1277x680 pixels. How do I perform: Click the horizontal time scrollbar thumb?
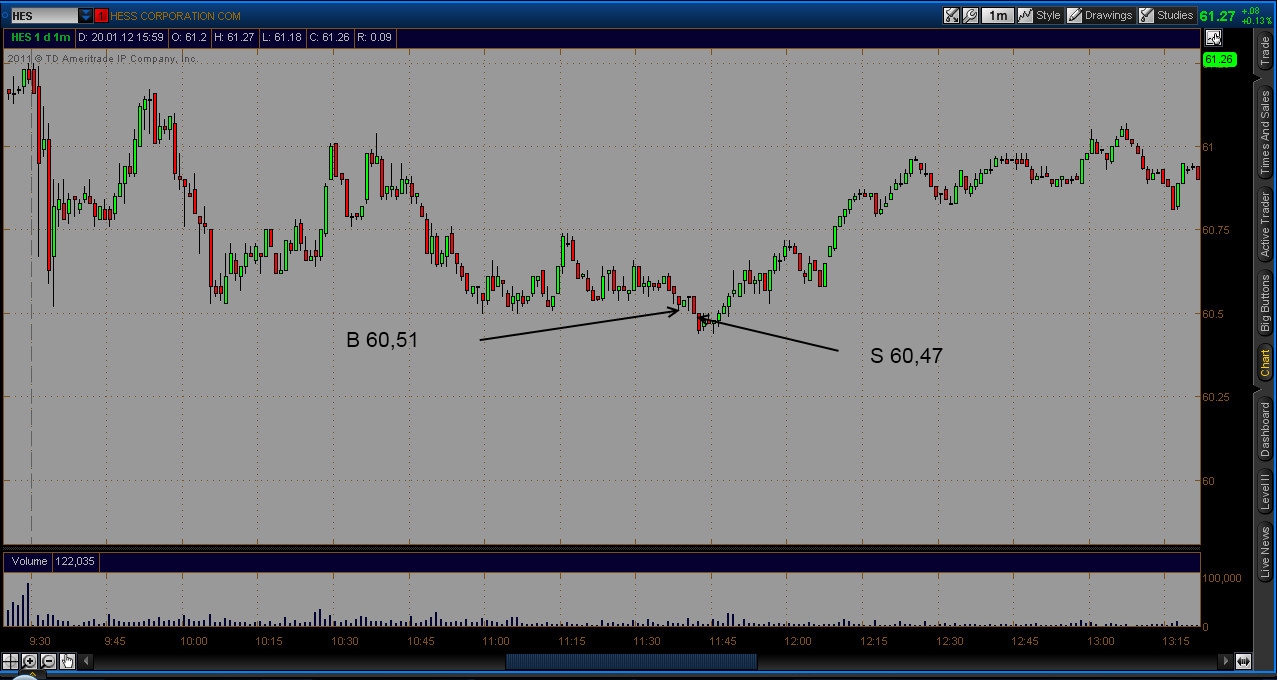631,661
